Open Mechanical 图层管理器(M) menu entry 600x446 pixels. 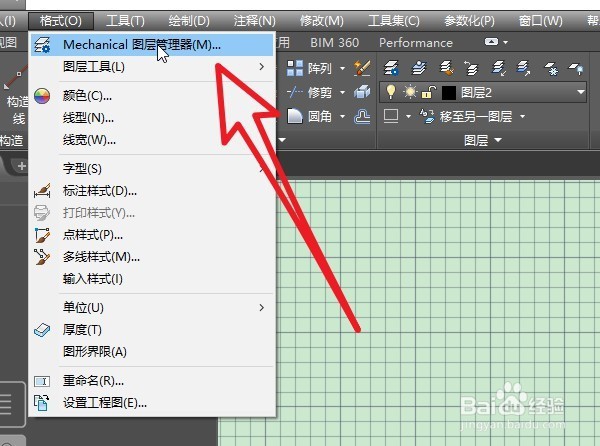click(x=152, y=45)
